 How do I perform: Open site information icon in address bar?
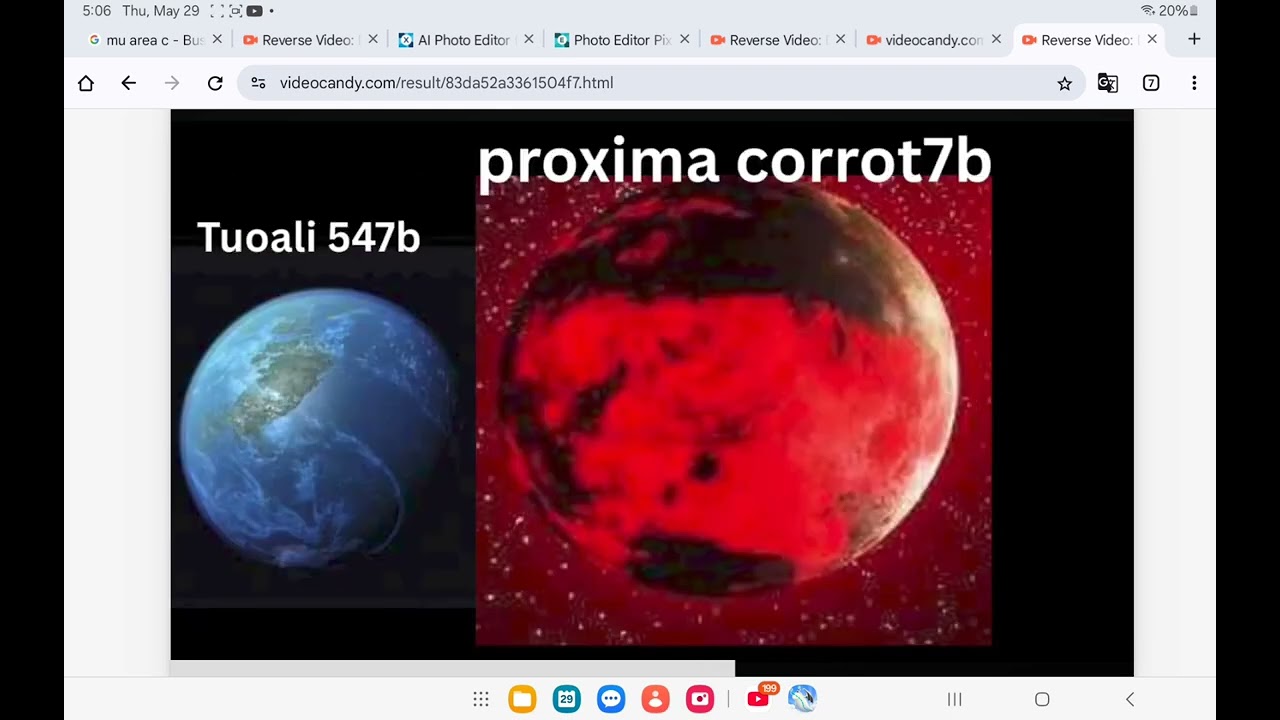[258, 83]
